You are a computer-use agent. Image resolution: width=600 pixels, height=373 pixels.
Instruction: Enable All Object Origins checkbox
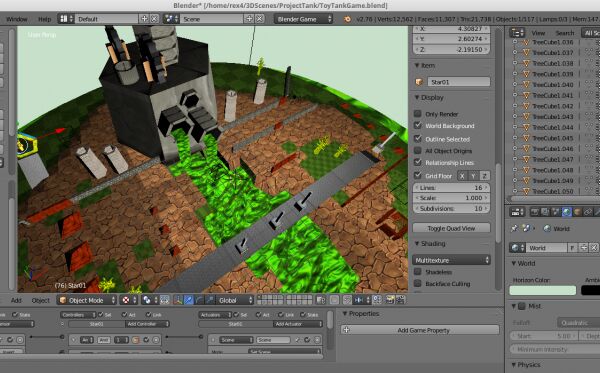[418, 150]
